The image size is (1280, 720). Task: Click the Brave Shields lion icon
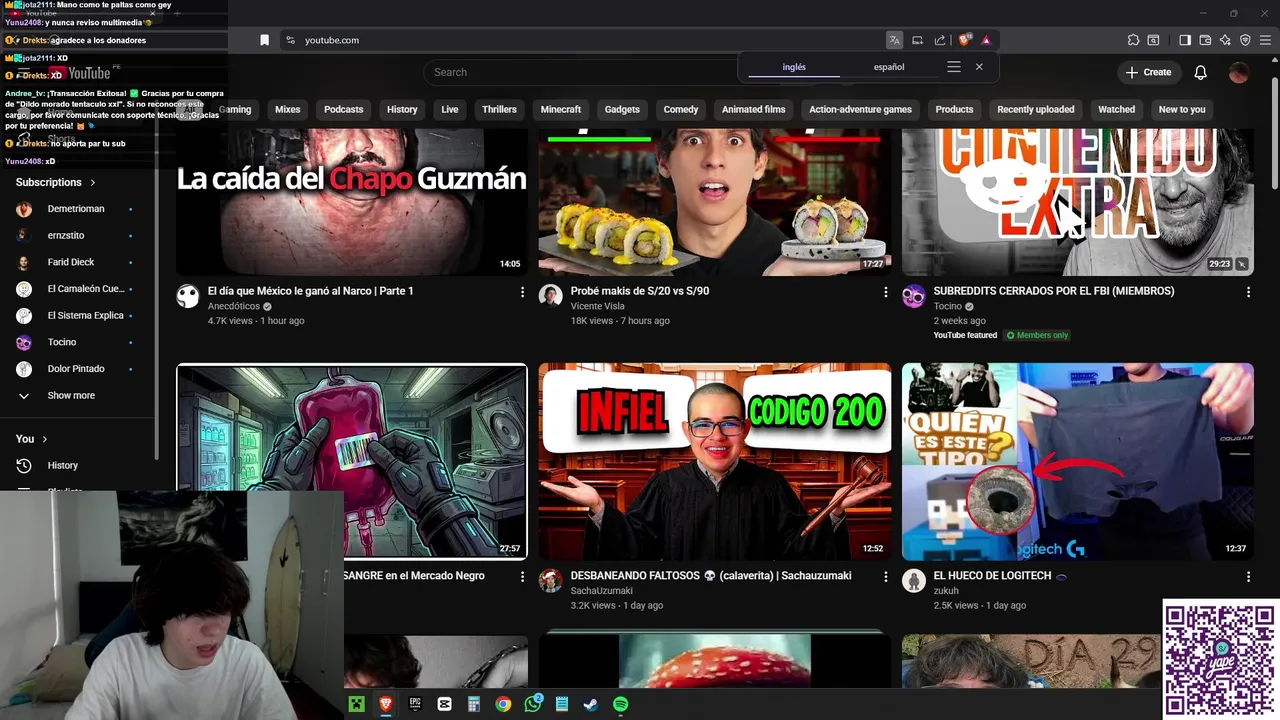tap(964, 40)
